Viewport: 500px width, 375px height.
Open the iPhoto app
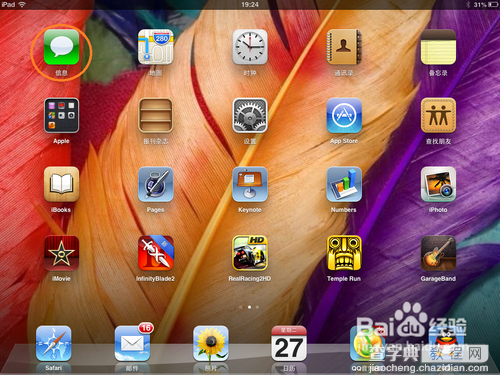click(x=438, y=184)
